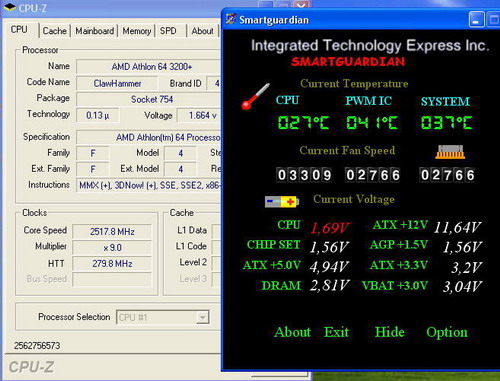This screenshot has width=500, height=381.
Task: Click the red SMARTGUARDIAN logo text
Action: pyautogui.click(x=348, y=62)
